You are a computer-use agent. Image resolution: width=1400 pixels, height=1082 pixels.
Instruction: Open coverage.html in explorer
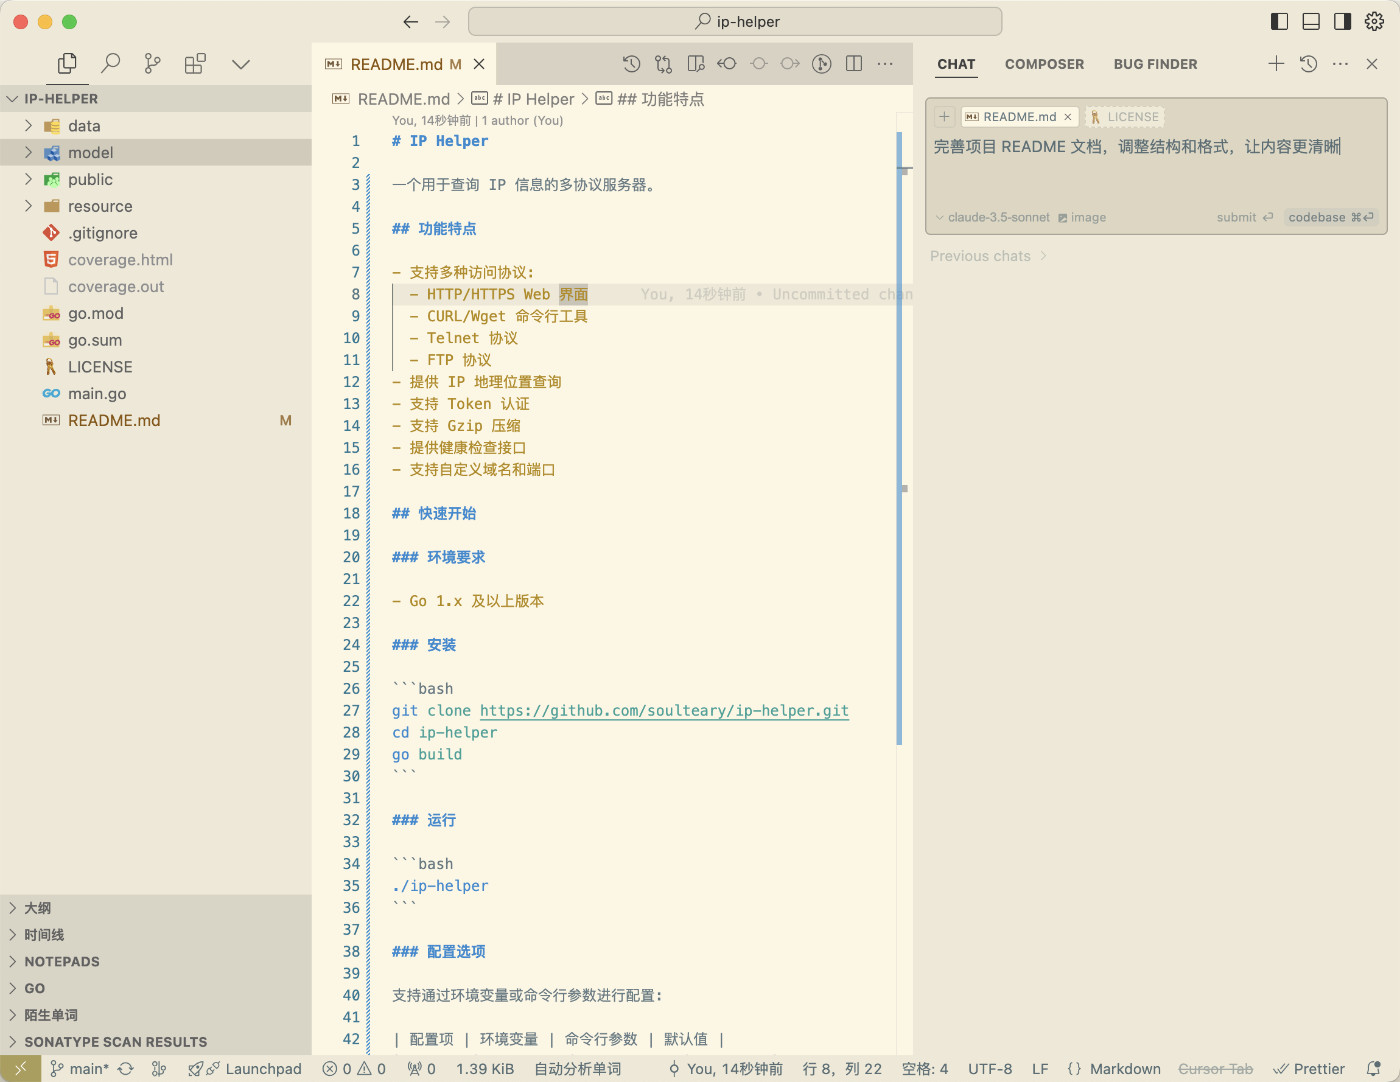coord(156,260)
